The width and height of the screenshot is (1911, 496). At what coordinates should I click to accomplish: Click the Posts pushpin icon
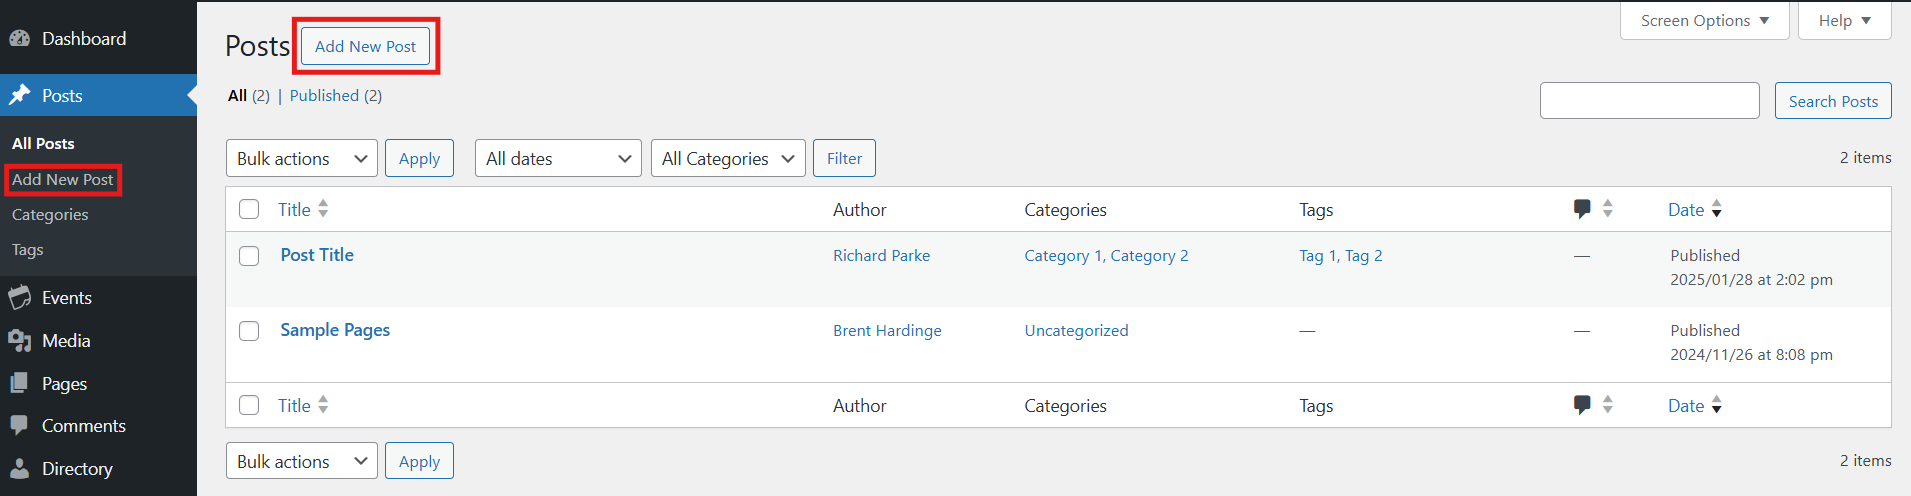click(x=19, y=96)
